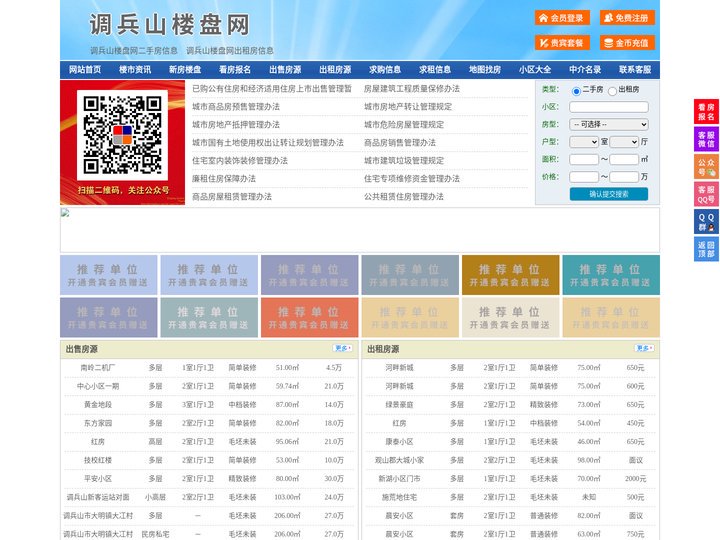Open 联系客服 navigation item

tap(635, 70)
